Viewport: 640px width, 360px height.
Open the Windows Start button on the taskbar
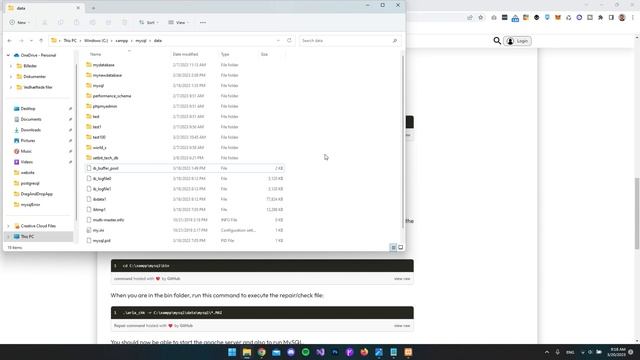tap(232, 352)
